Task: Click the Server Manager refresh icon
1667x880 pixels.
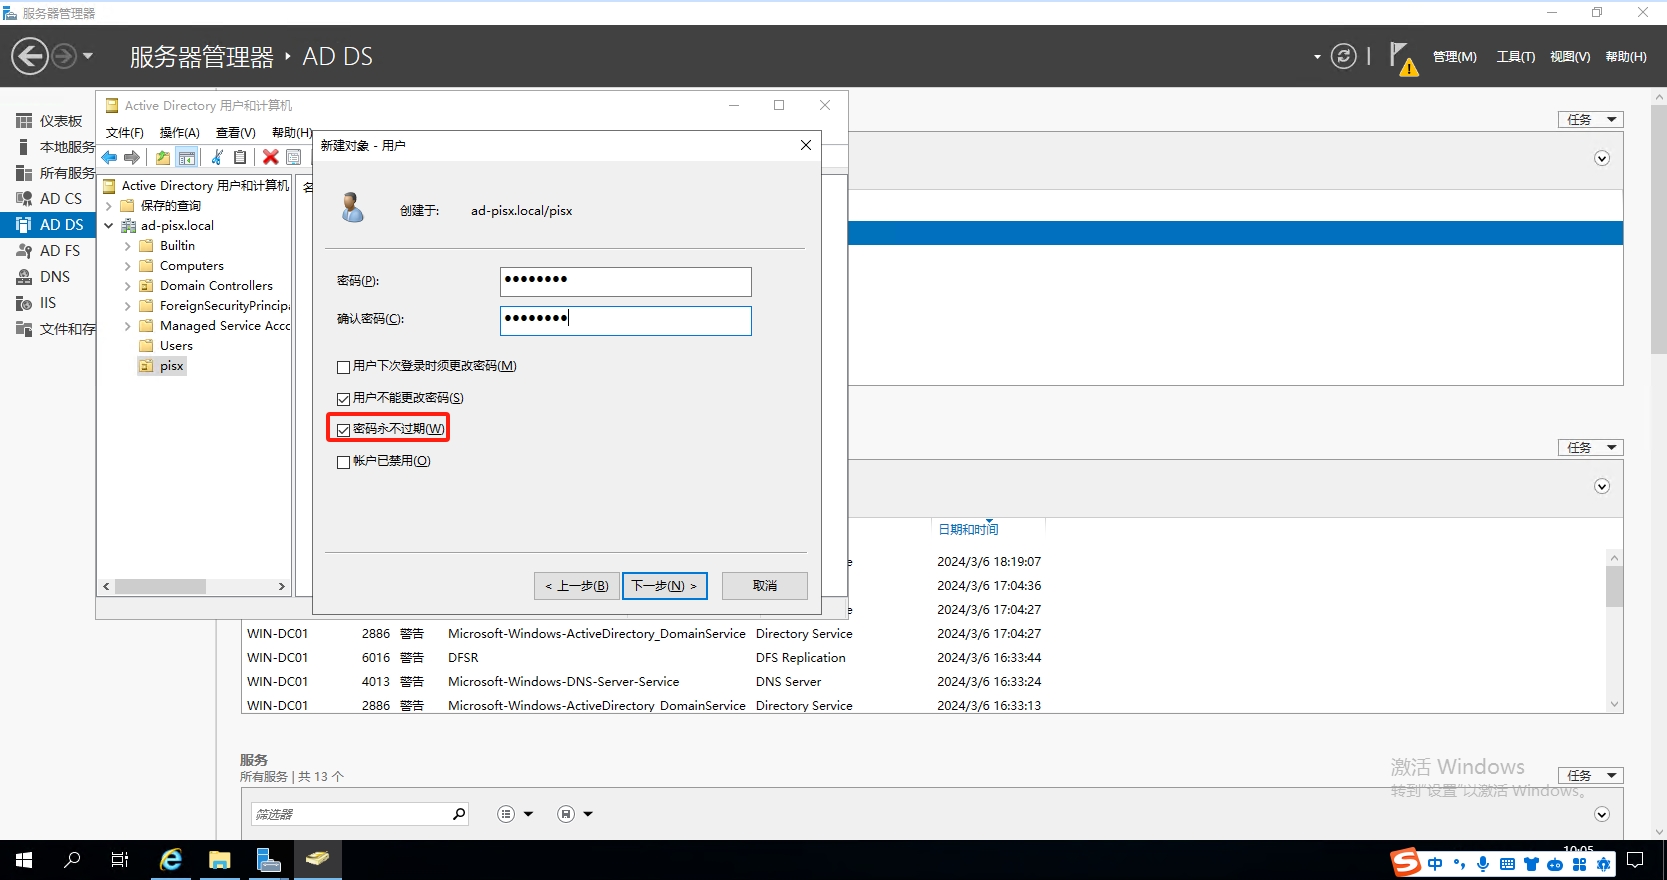Action: (x=1343, y=57)
